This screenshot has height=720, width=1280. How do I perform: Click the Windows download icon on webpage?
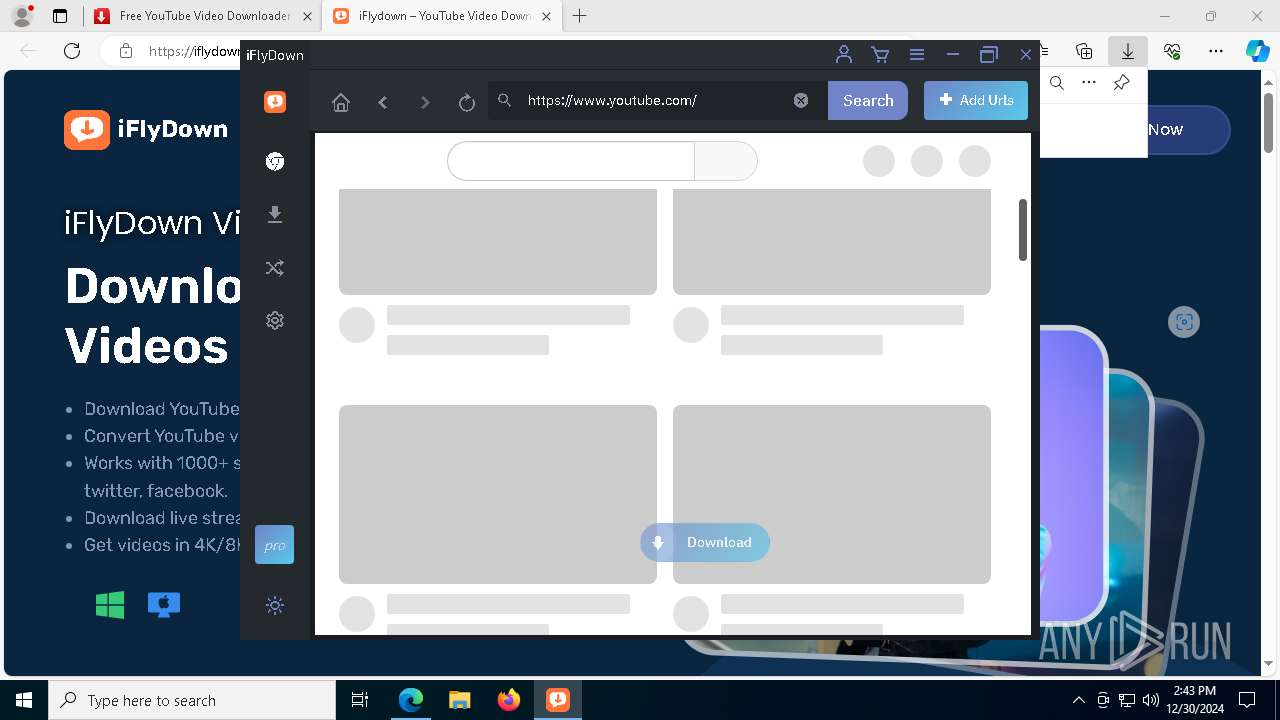click(110, 604)
